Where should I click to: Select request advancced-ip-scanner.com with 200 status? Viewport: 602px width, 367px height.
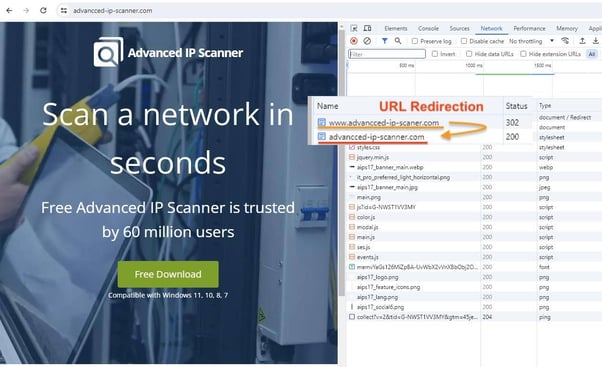[x=376, y=137]
